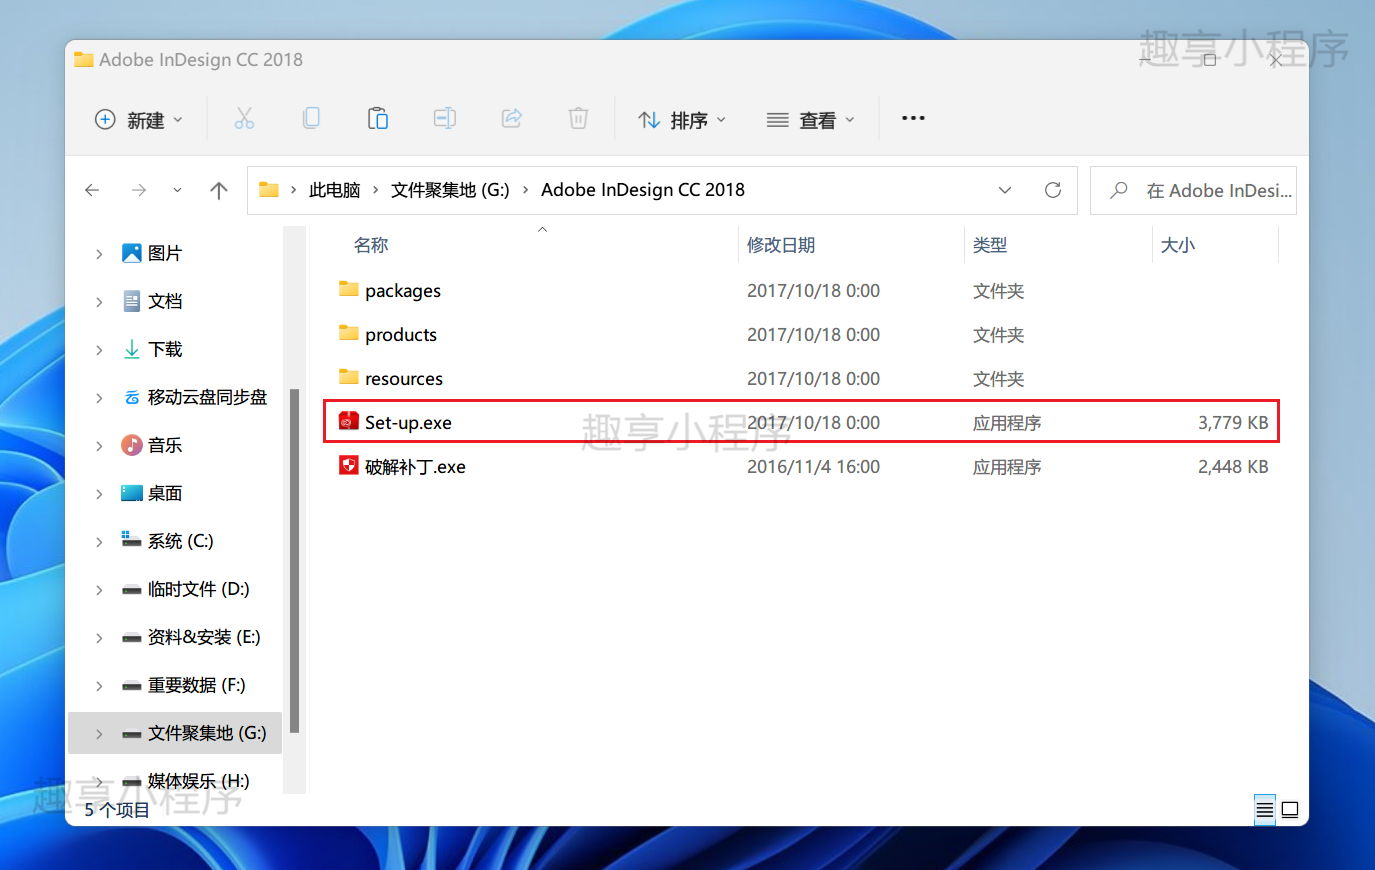Open 重要数据 (F:) drive in sidebar
1375x870 pixels.
[196, 685]
